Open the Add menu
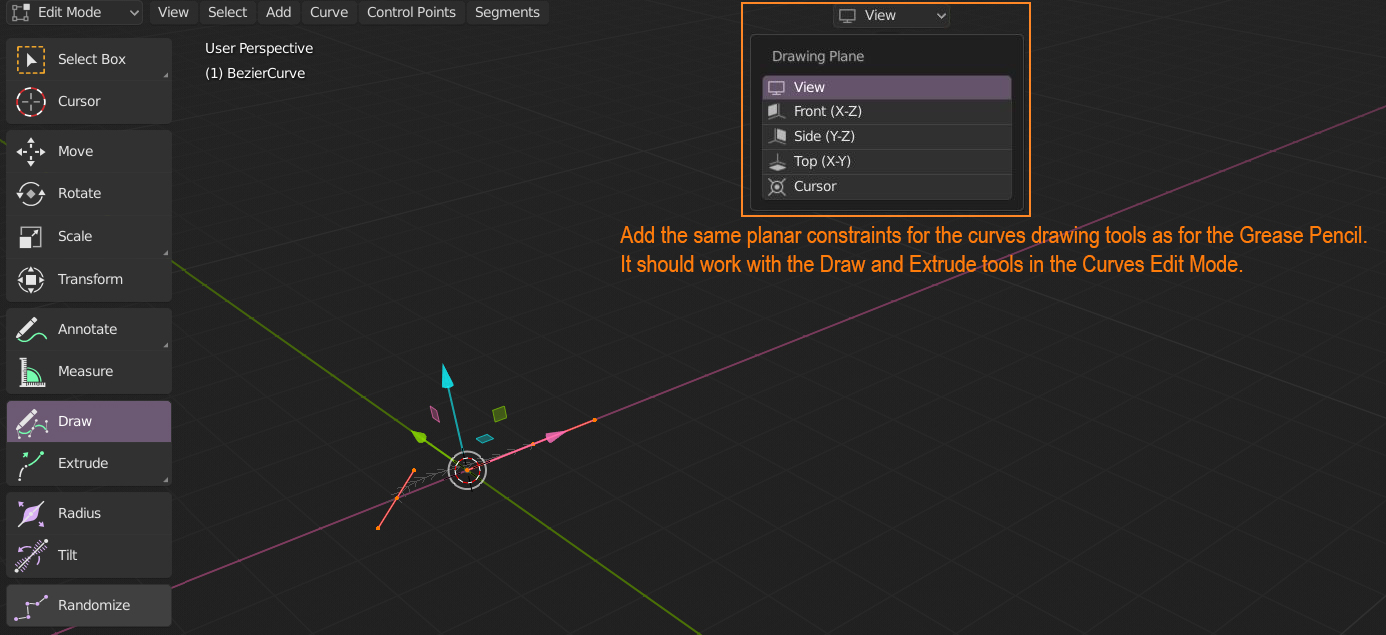 pyautogui.click(x=279, y=12)
